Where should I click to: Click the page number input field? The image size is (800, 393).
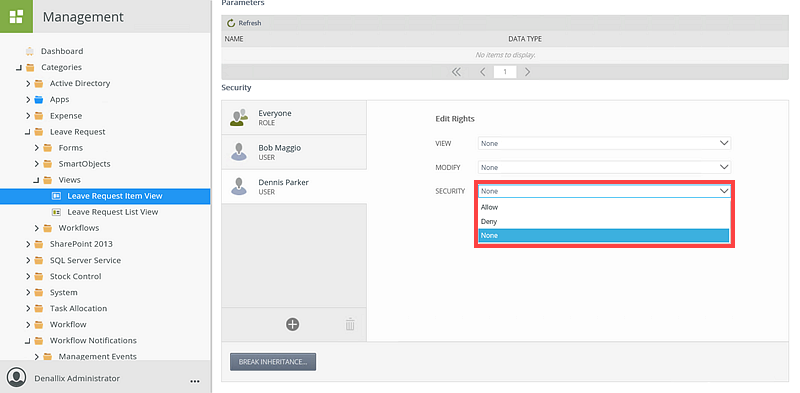(505, 72)
